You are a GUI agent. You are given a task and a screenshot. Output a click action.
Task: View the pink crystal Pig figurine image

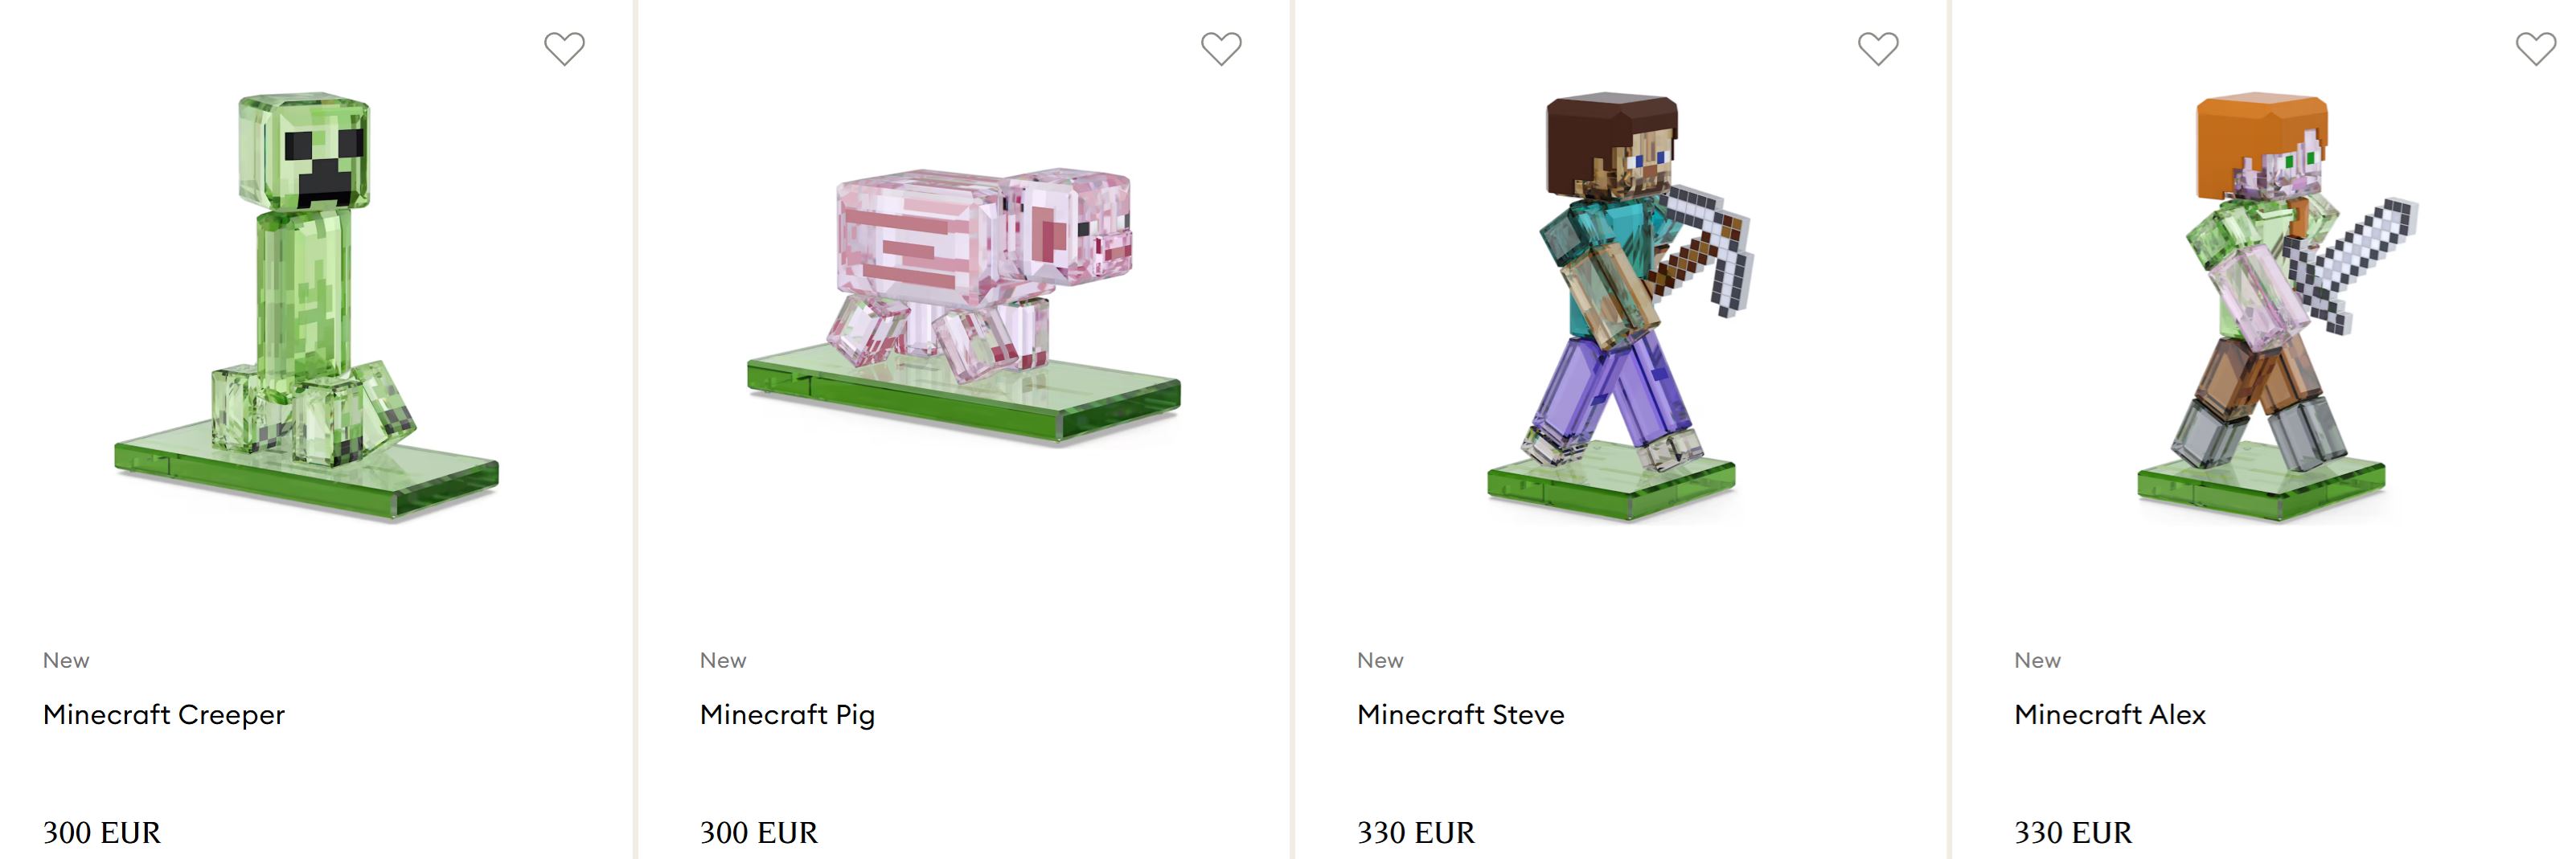point(964,307)
